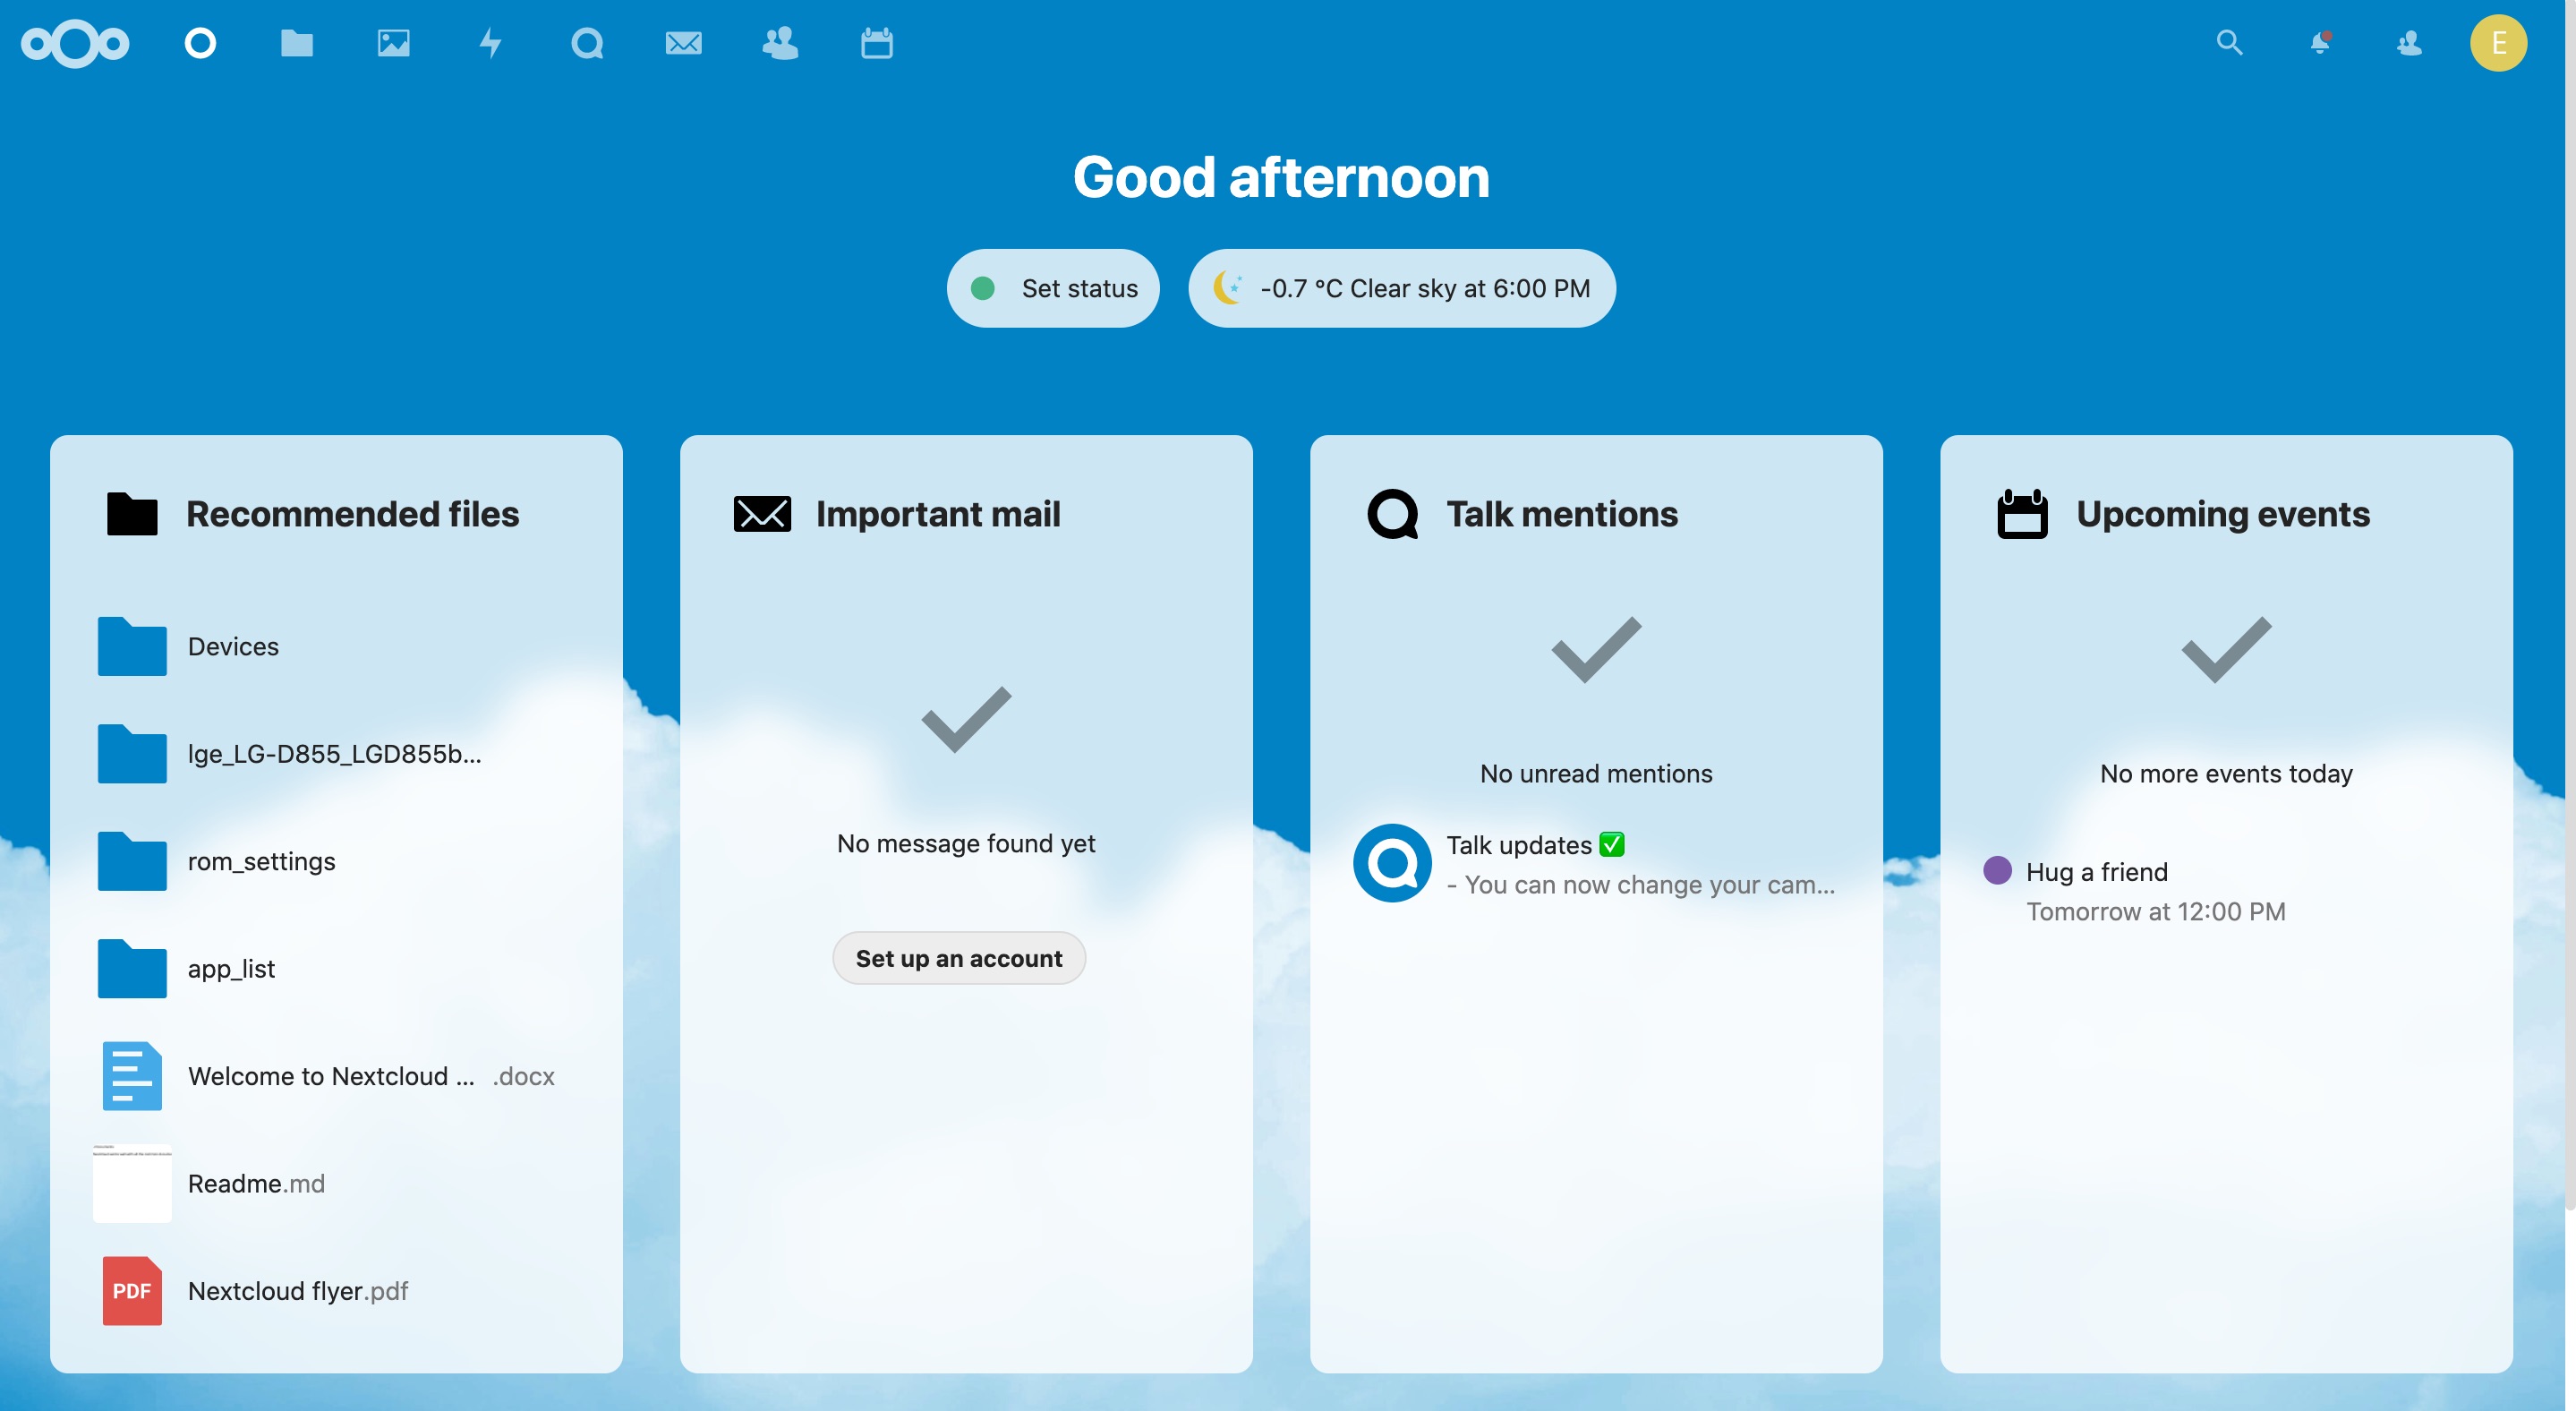
Task: Select the Nextcloud home logo
Action: point(78,42)
